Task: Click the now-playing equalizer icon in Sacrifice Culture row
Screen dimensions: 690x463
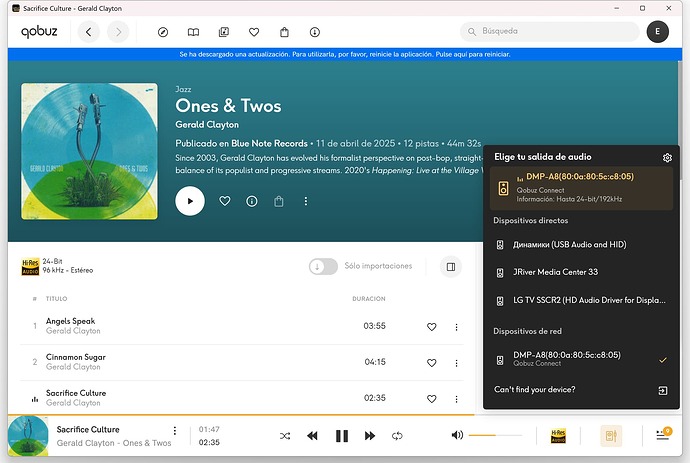Action: point(35,399)
